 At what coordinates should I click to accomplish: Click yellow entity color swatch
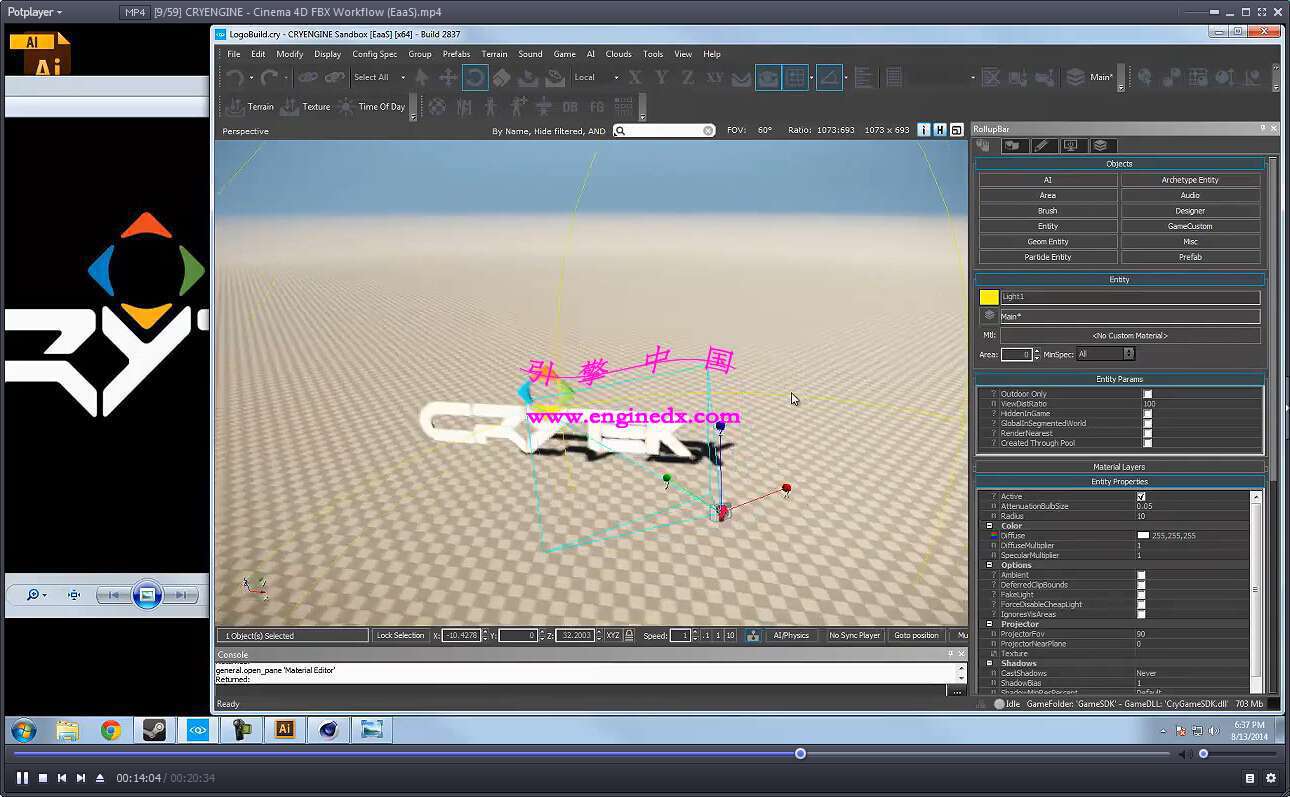[989, 297]
